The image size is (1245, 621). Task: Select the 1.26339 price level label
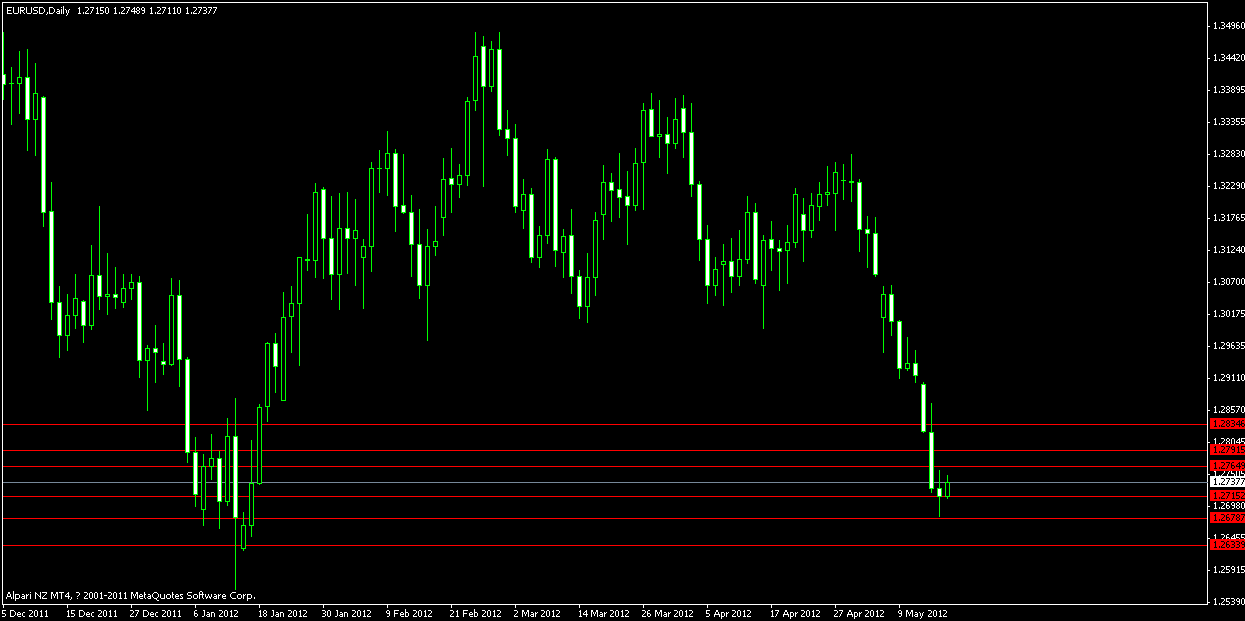[x=1227, y=545]
